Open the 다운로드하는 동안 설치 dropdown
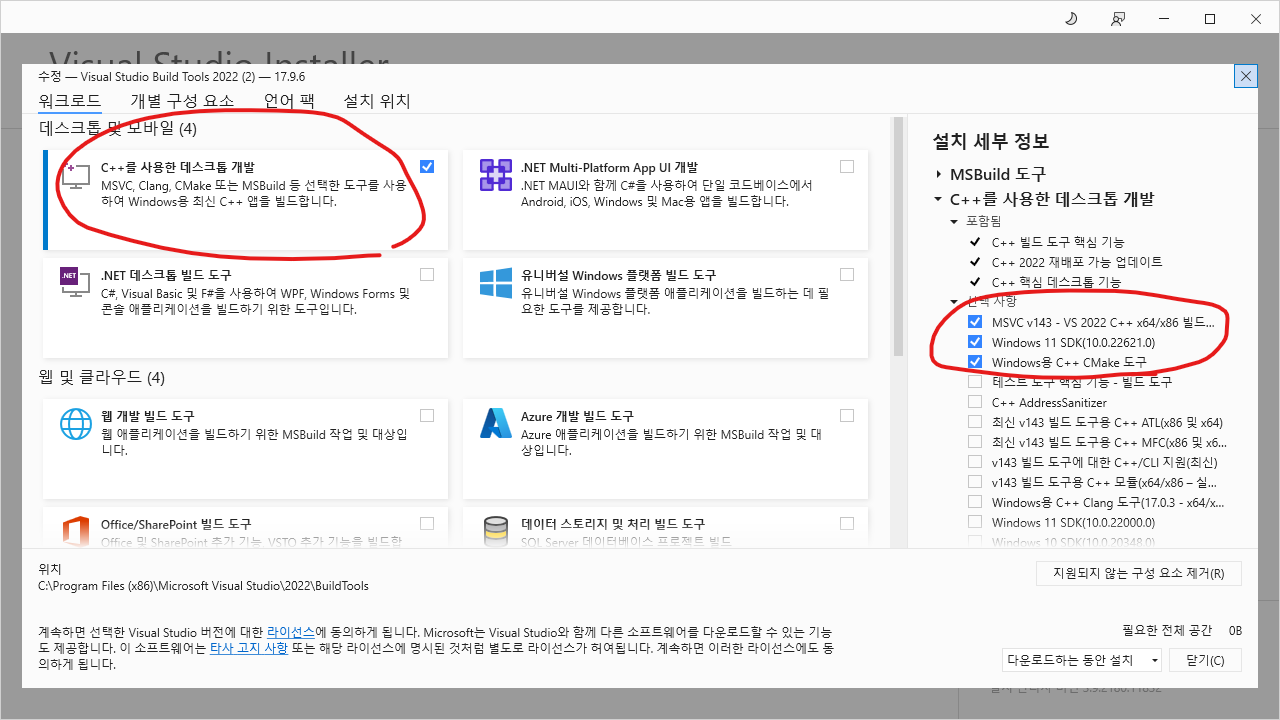 pyautogui.click(x=1082, y=660)
